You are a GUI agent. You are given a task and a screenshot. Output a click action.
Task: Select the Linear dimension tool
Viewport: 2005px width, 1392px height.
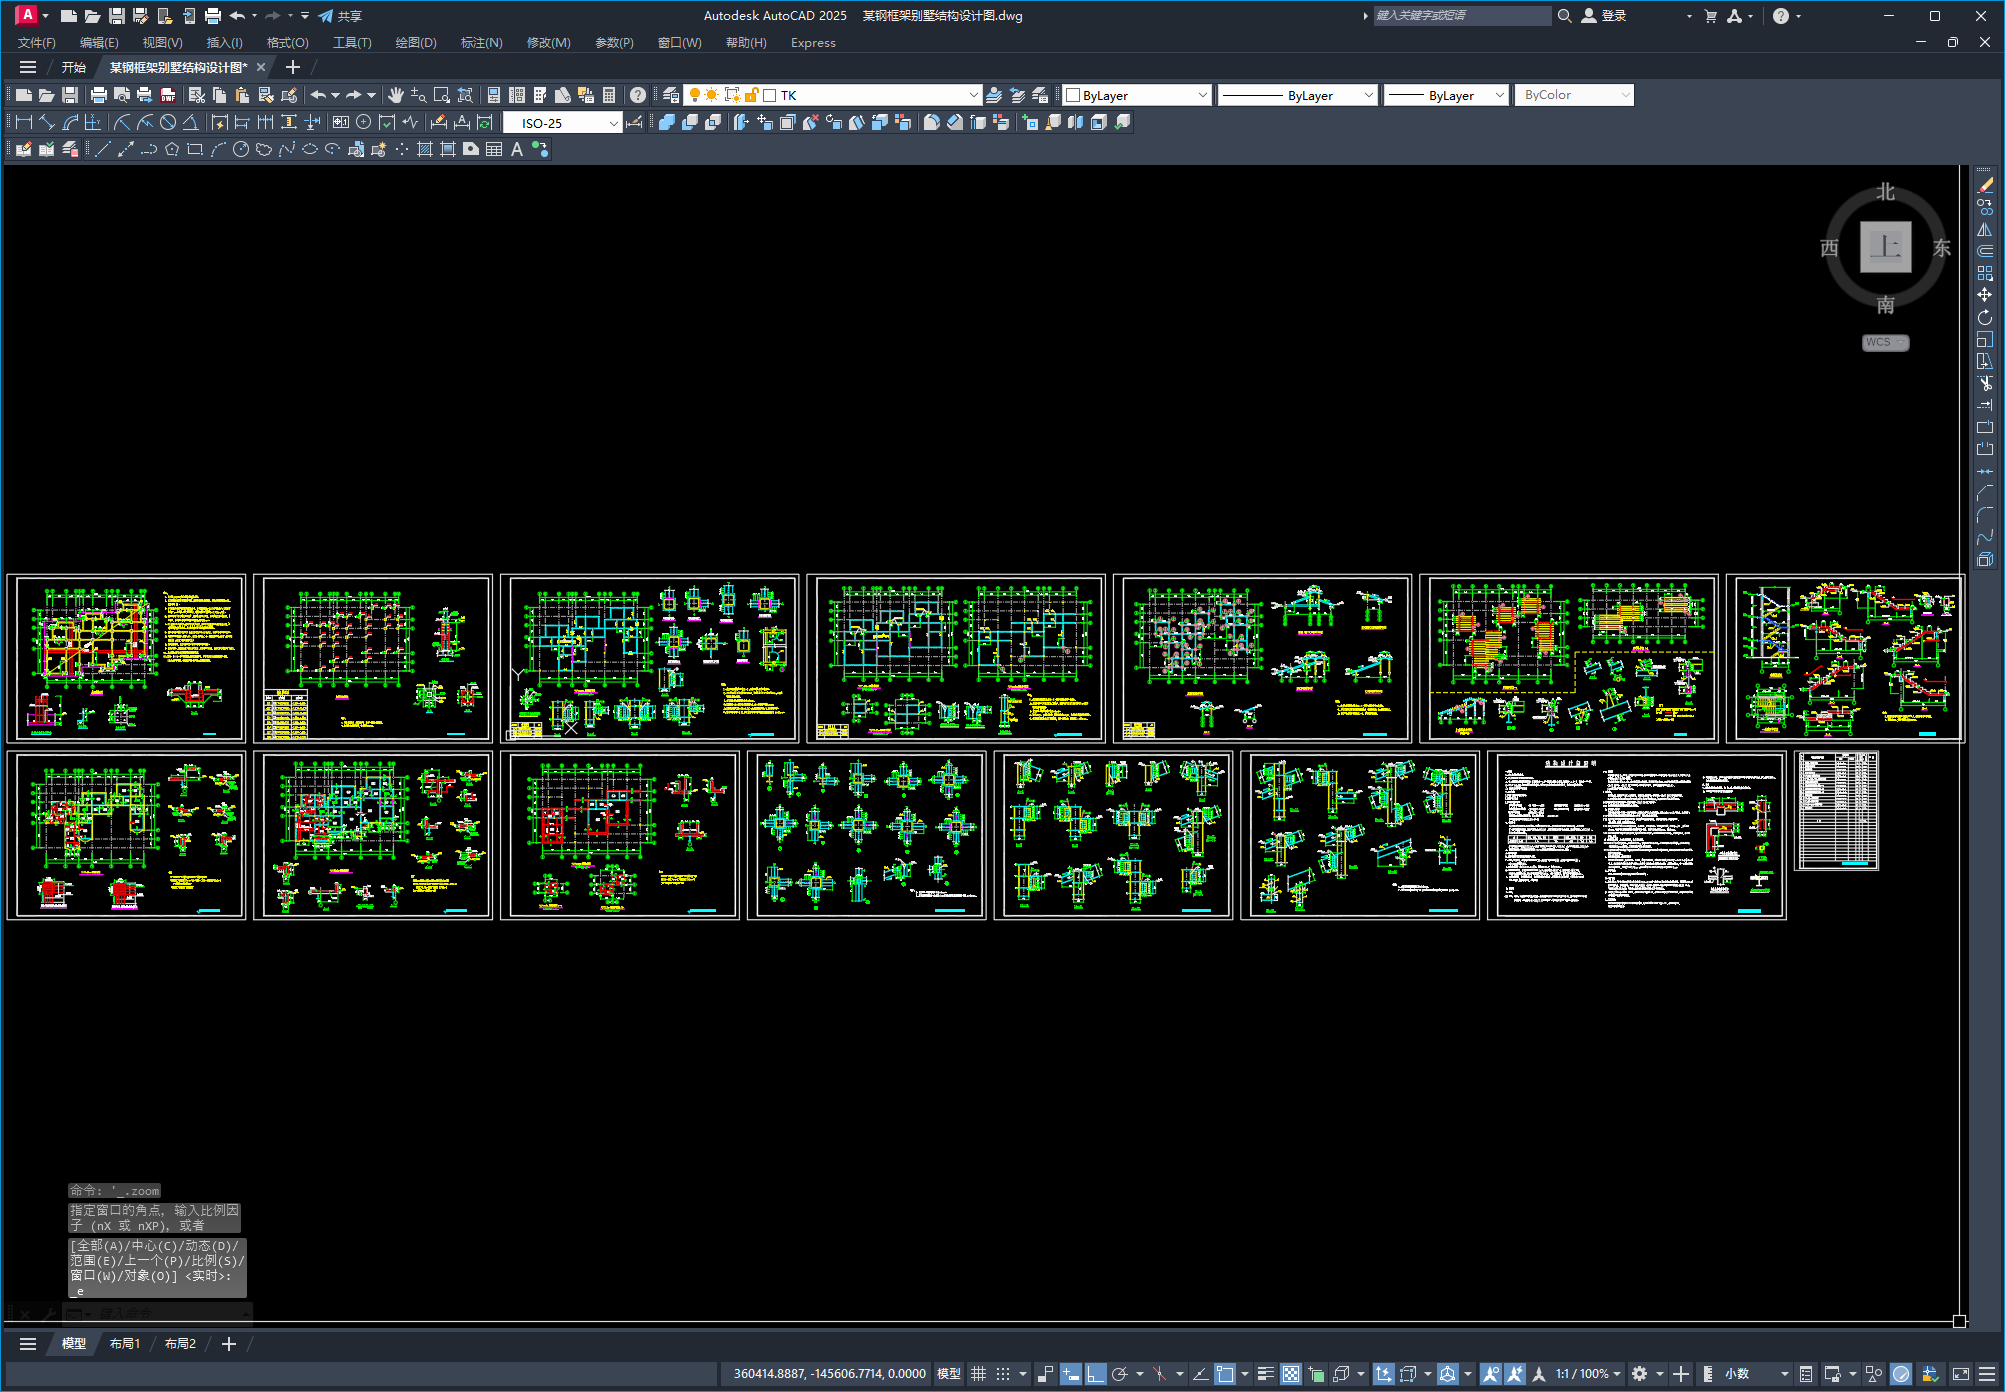(24, 122)
